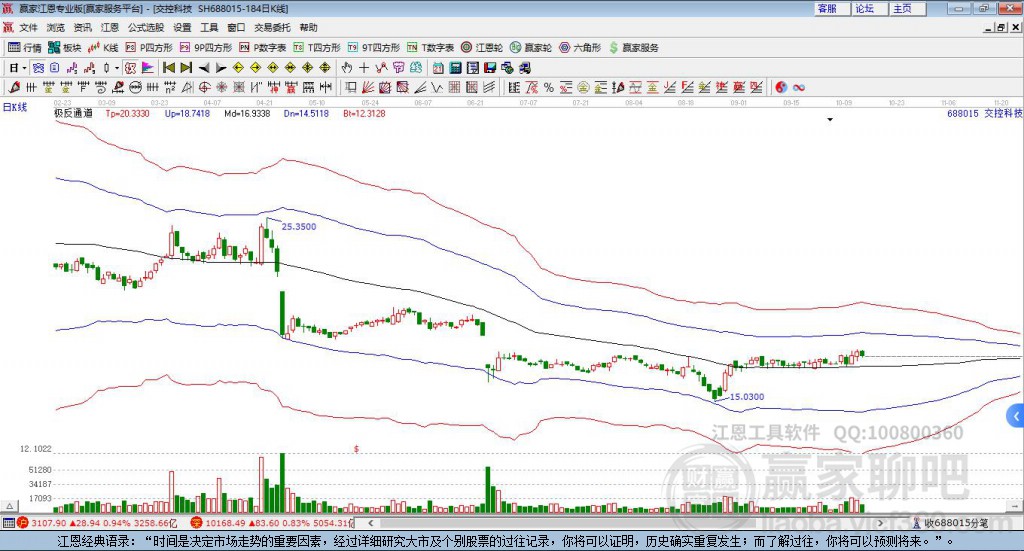Select the crosshair cursor tool
Screen dimensions: 1024x551
[364, 68]
